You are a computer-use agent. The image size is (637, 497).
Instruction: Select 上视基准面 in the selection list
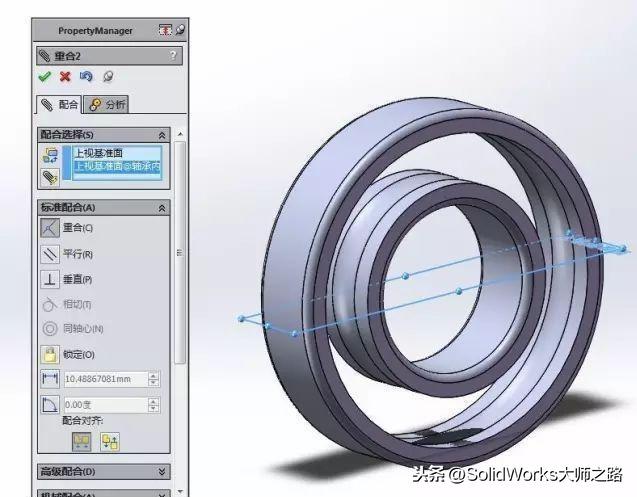click(98, 153)
